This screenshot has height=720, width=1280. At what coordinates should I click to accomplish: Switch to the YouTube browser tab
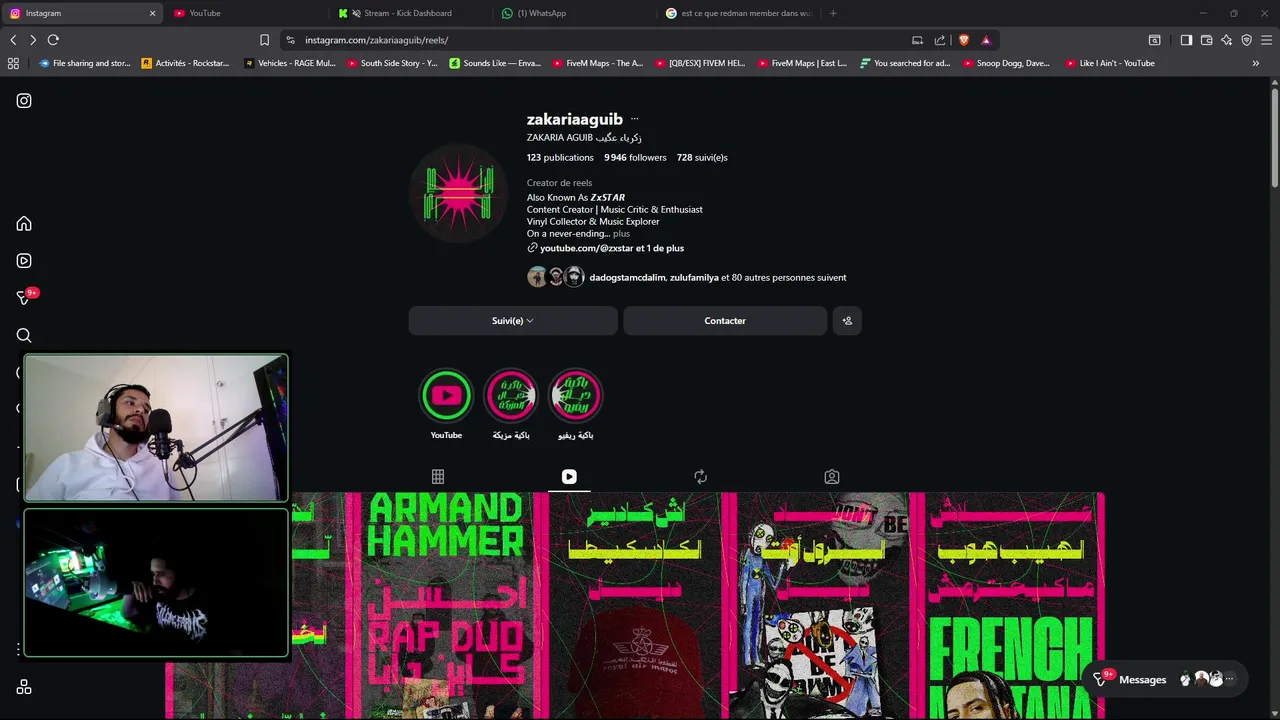click(x=246, y=13)
